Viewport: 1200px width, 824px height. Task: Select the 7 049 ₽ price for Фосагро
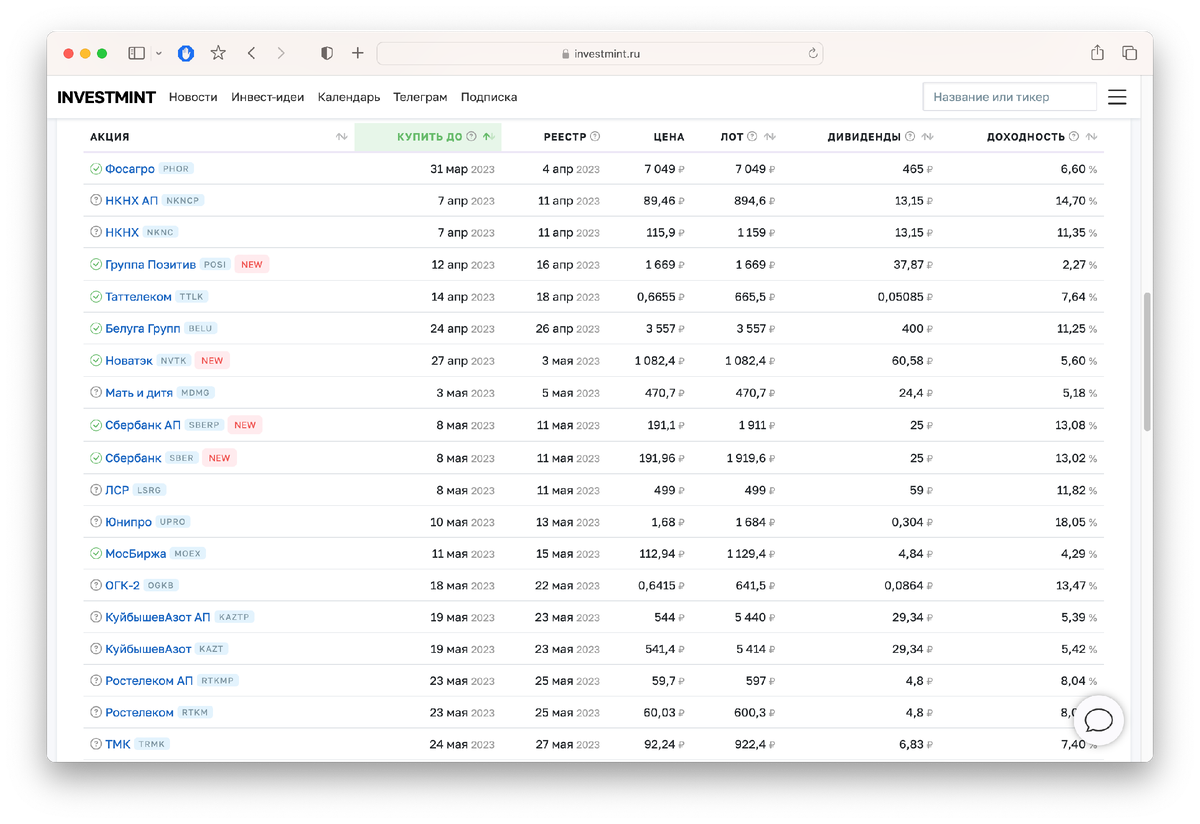pos(665,169)
